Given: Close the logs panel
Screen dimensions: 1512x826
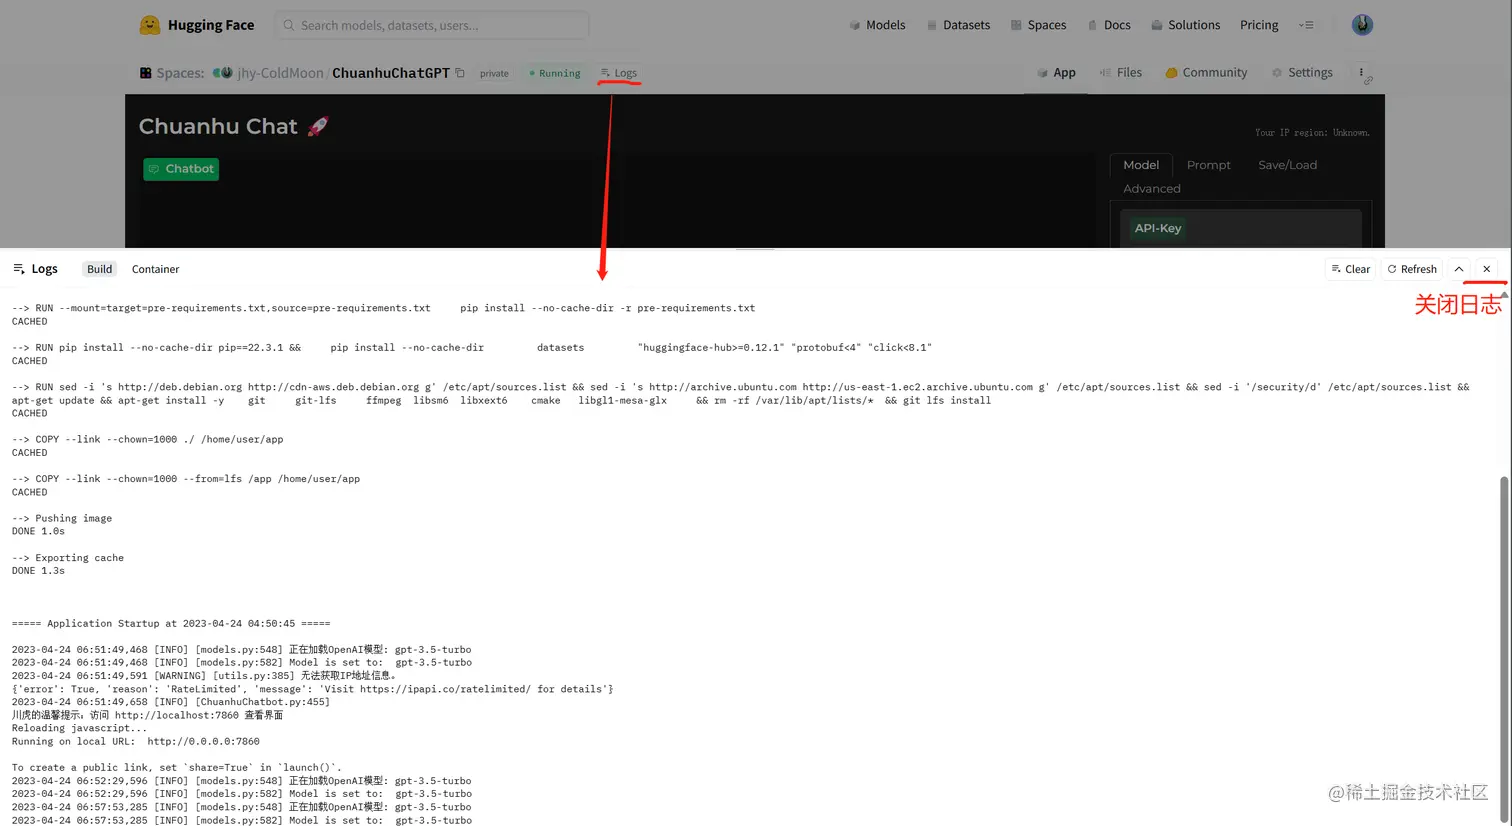Looking at the screenshot, I should coord(1487,269).
